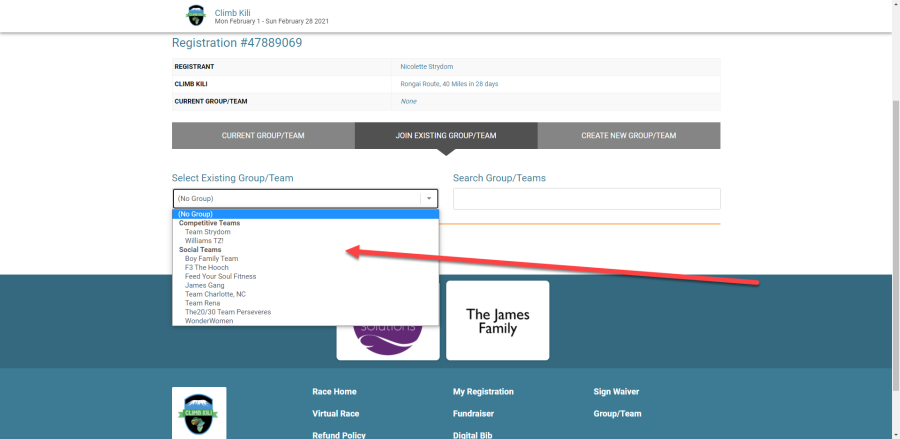Open the Rongai Route, 40 Miles link
This screenshot has height=439, width=900.
(x=449, y=84)
